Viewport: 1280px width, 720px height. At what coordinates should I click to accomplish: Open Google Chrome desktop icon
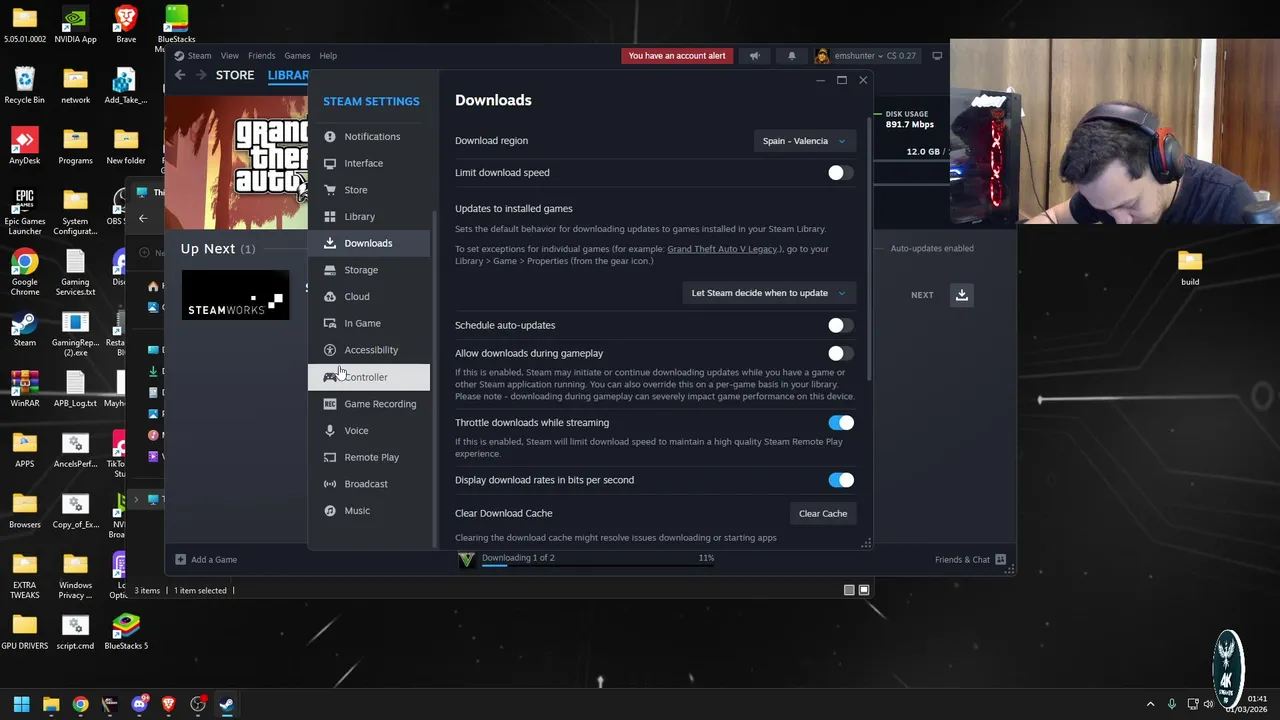click(24, 271)
